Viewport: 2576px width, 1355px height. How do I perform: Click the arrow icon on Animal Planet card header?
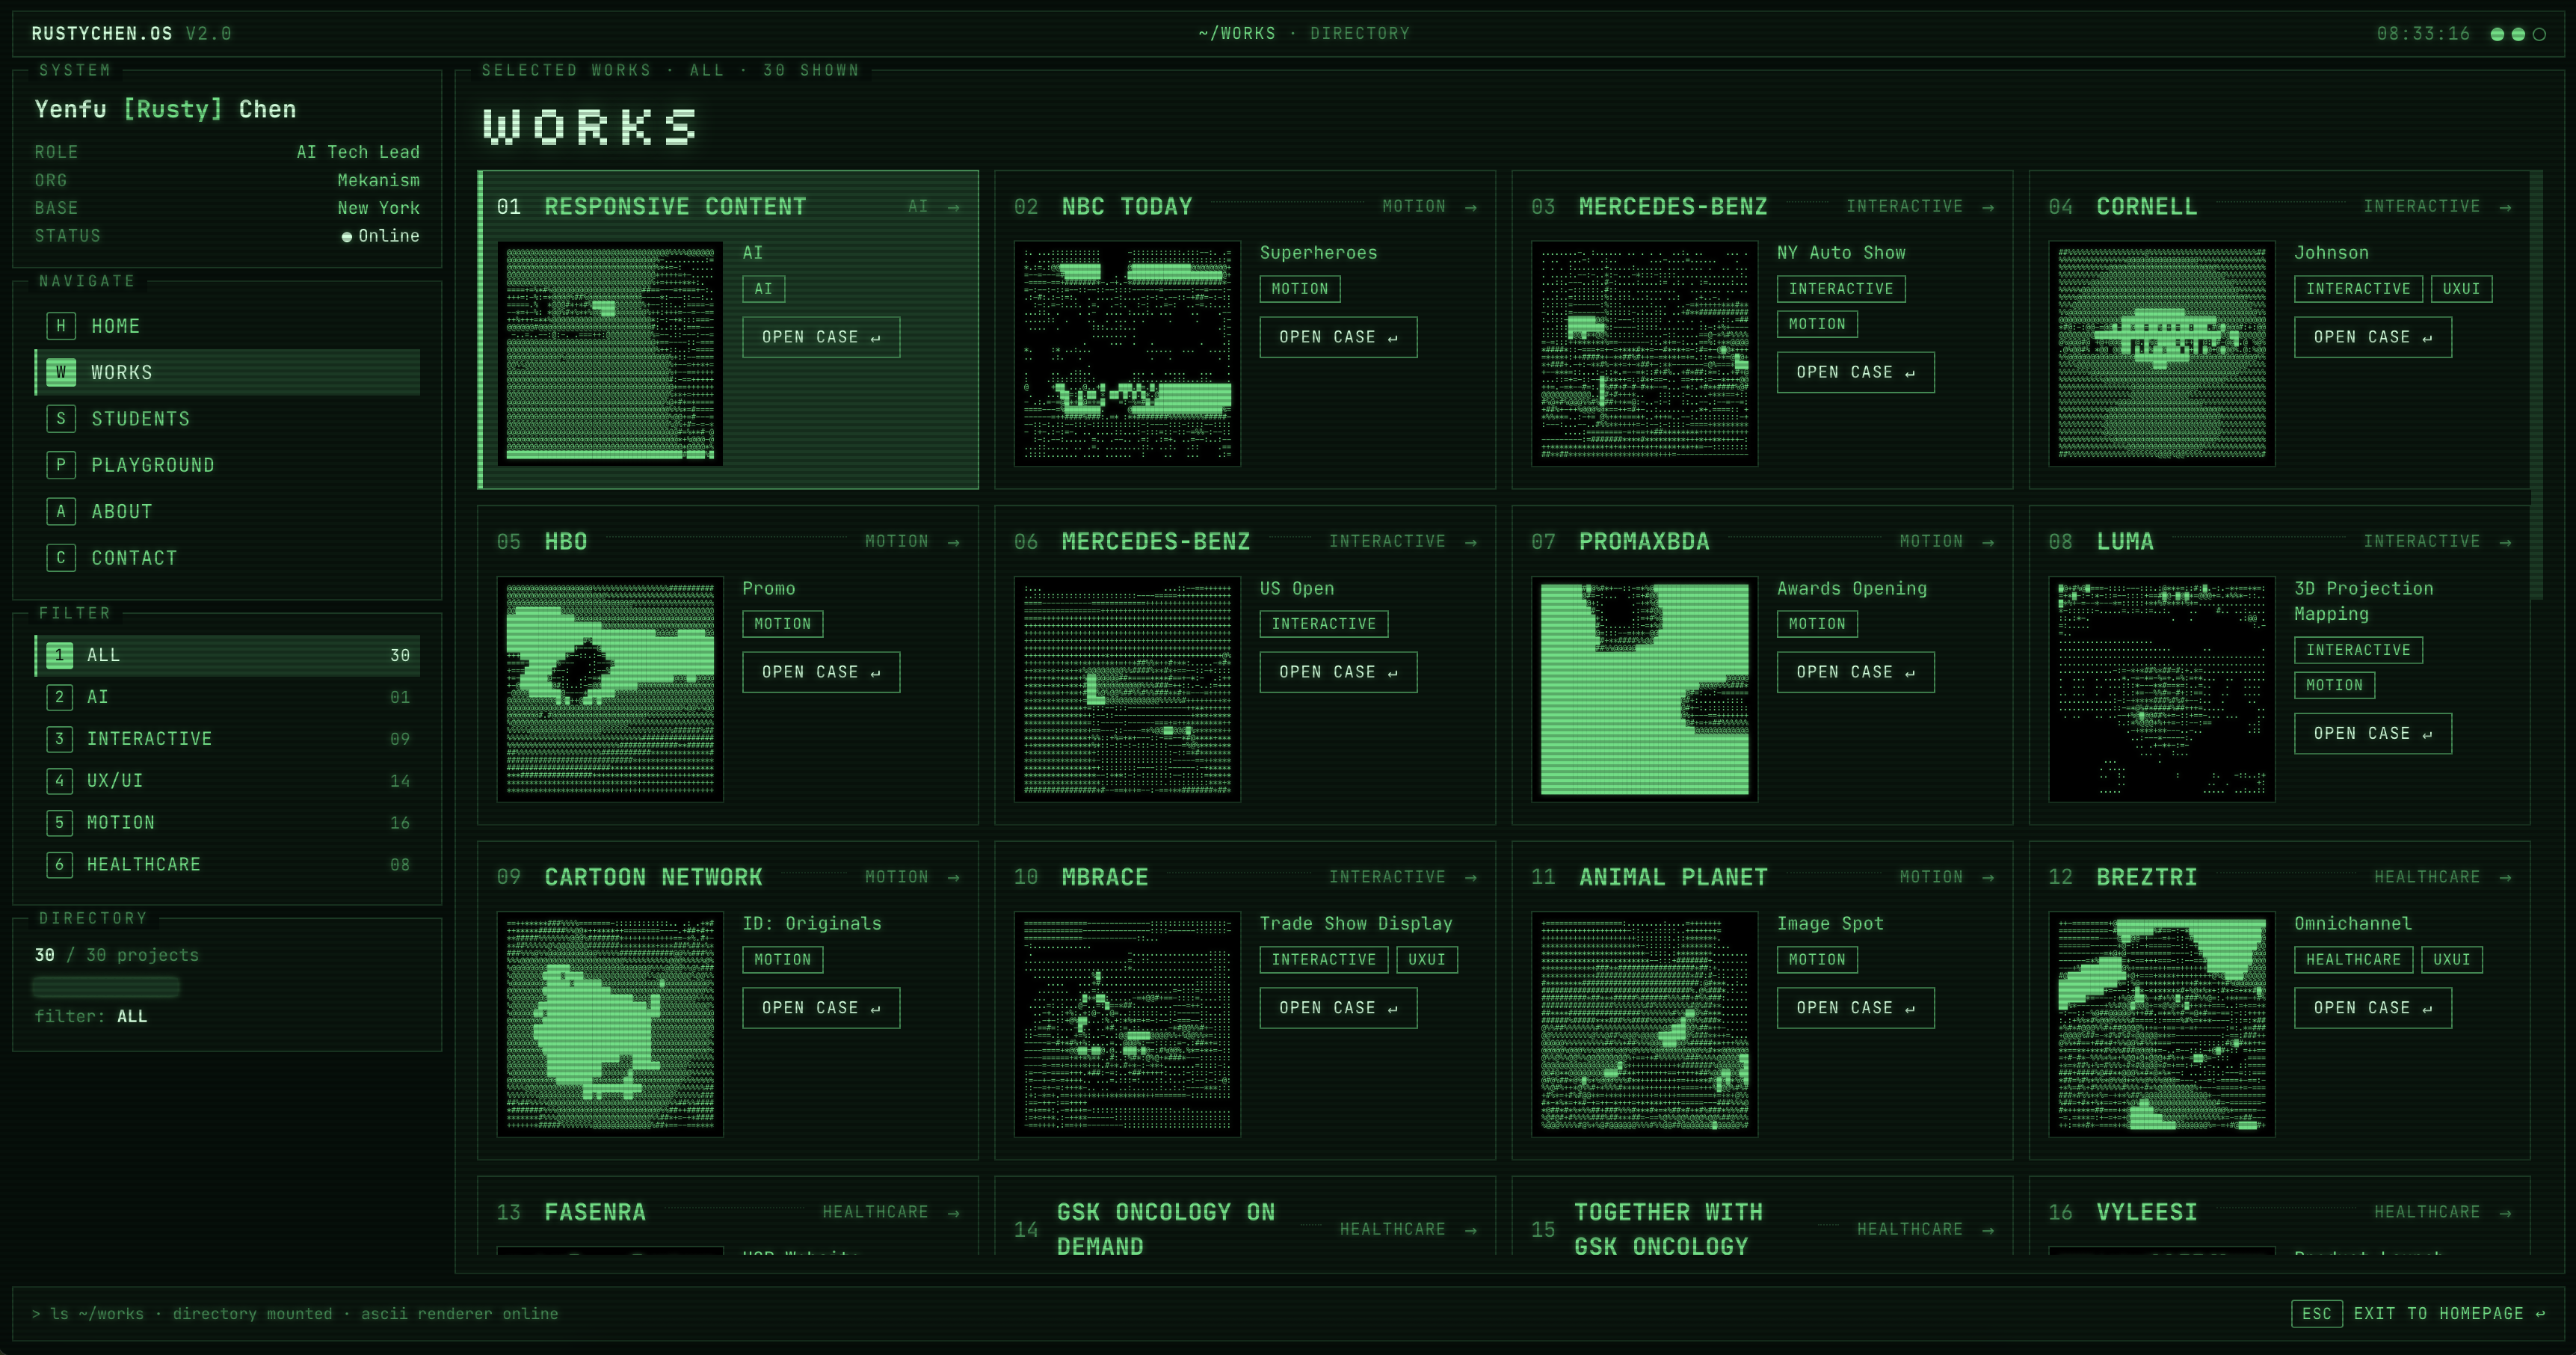pos(1988,877)
